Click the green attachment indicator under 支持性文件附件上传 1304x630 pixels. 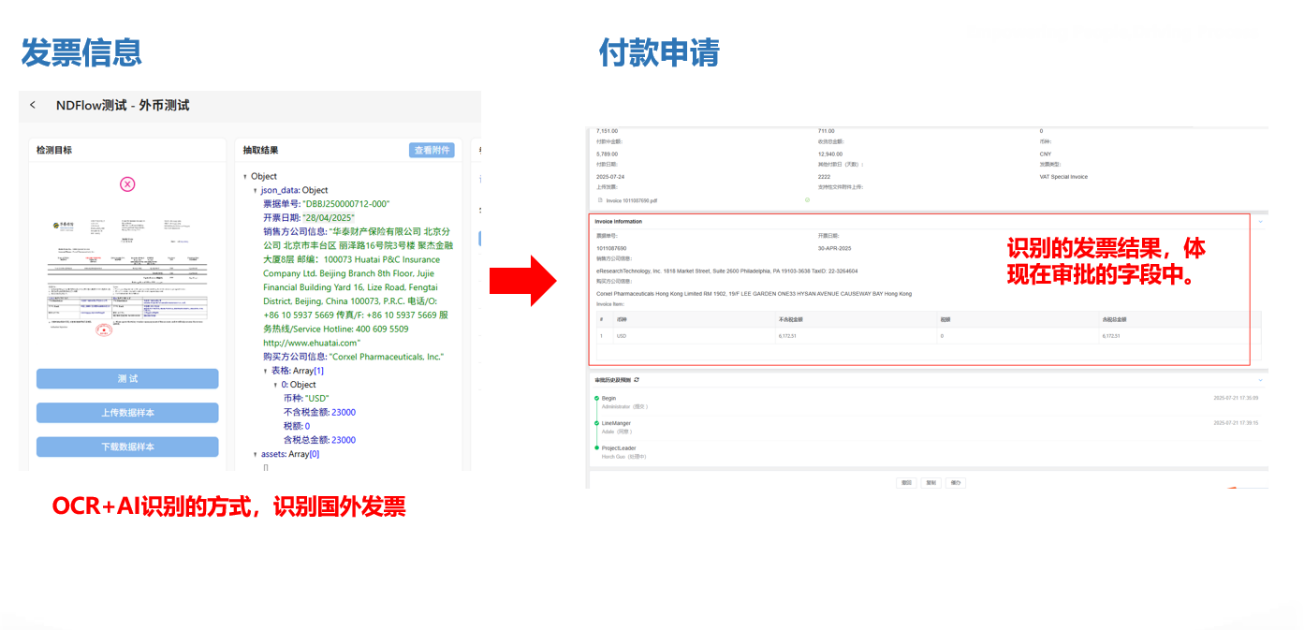pyautogui.click(x=807, y=199)
